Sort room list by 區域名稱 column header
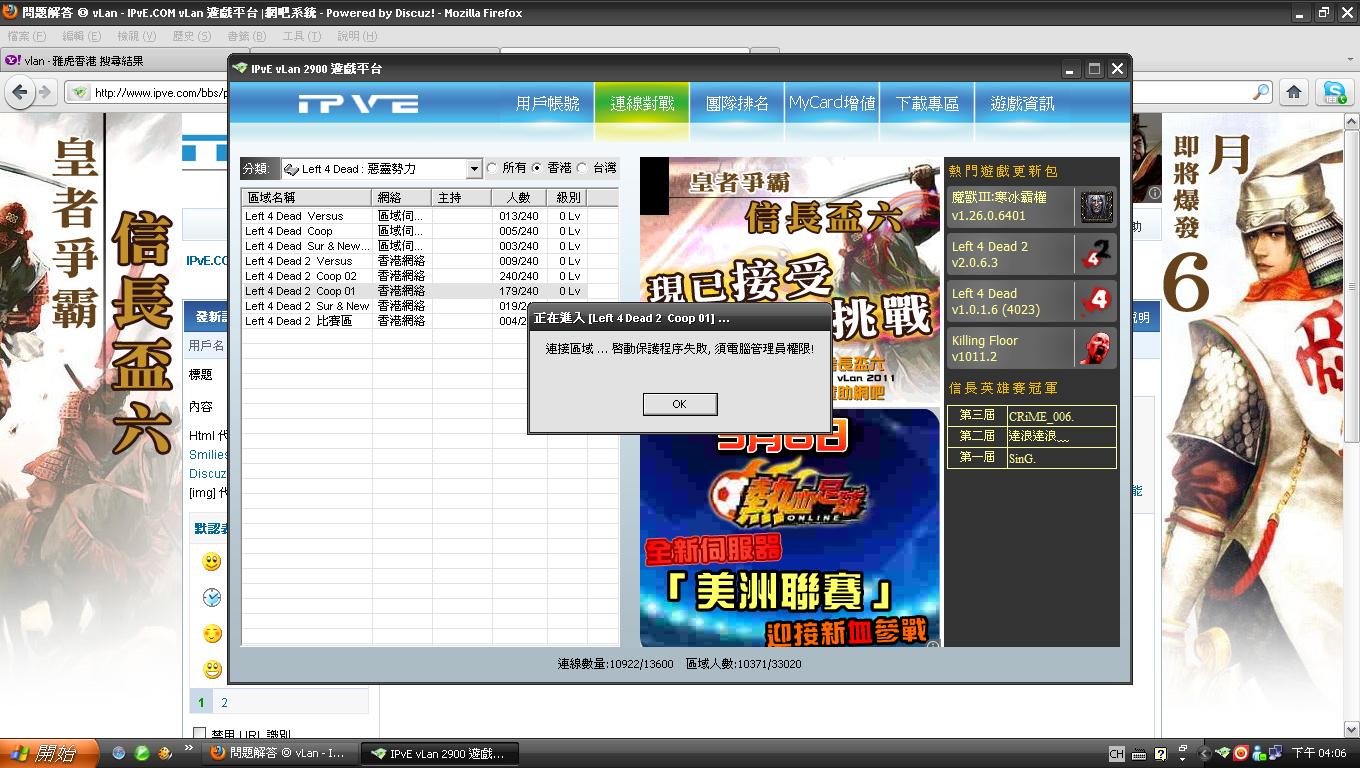This screenshot has width=1360, height=768. [x=306, y=198]
